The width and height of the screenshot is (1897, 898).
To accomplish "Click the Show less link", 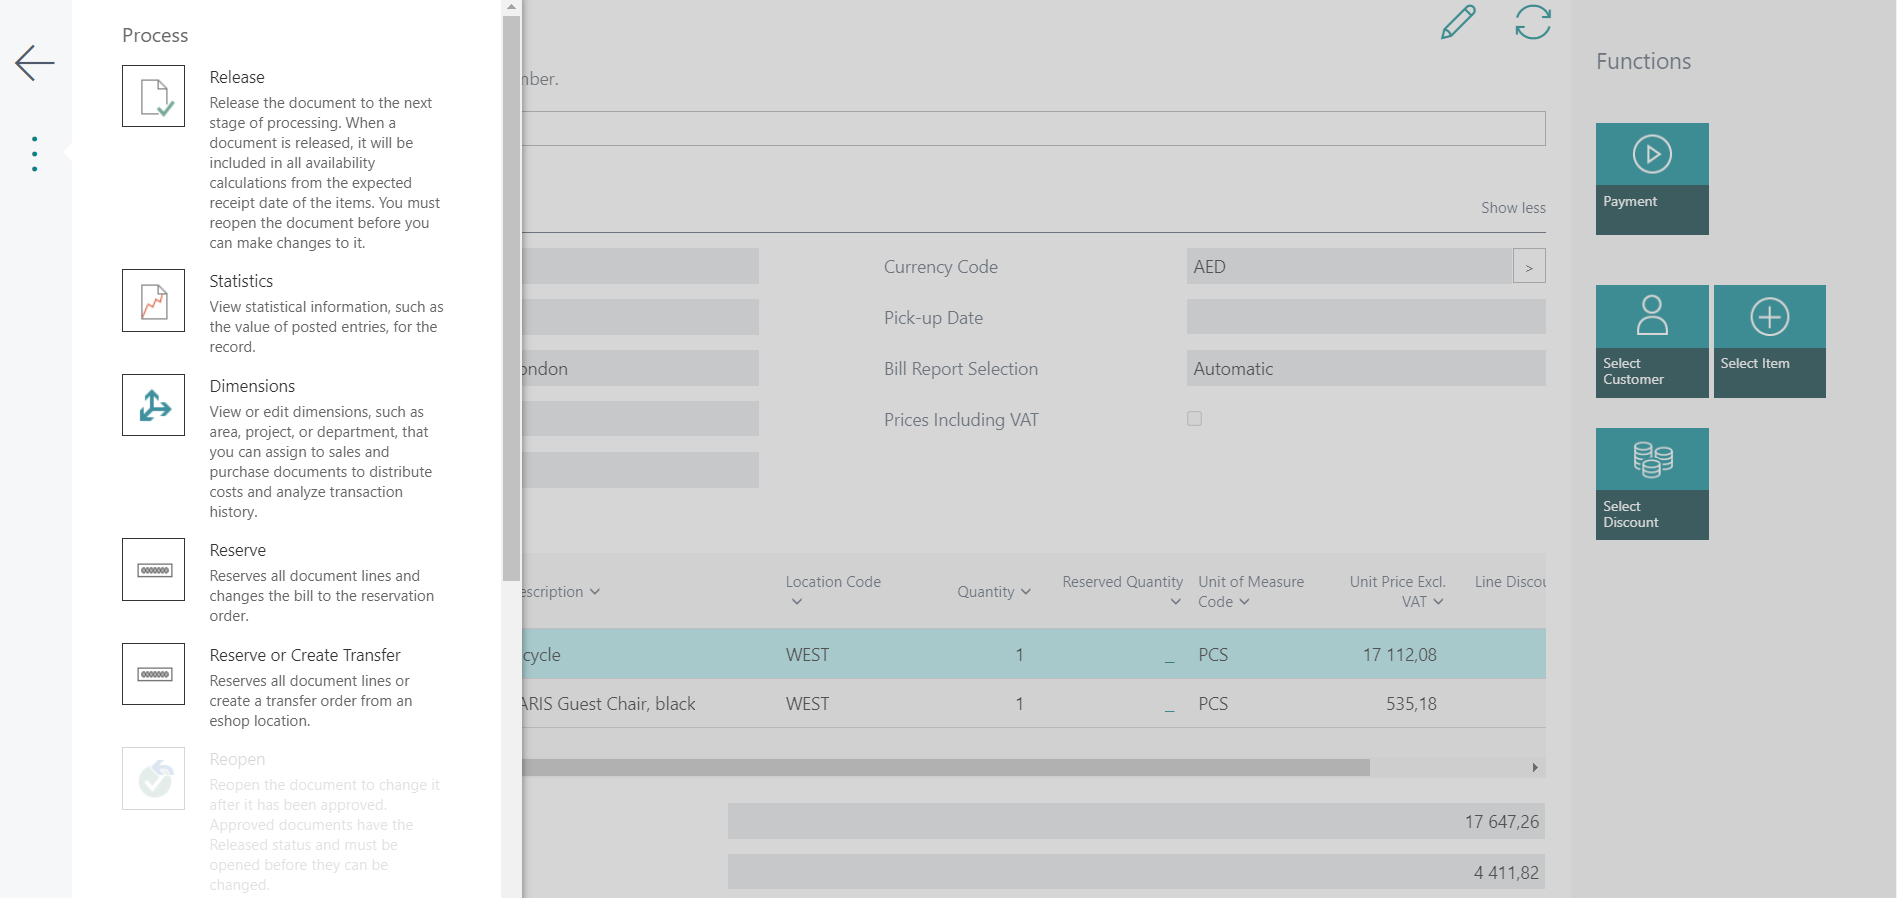I will [x=1513, y=208].
